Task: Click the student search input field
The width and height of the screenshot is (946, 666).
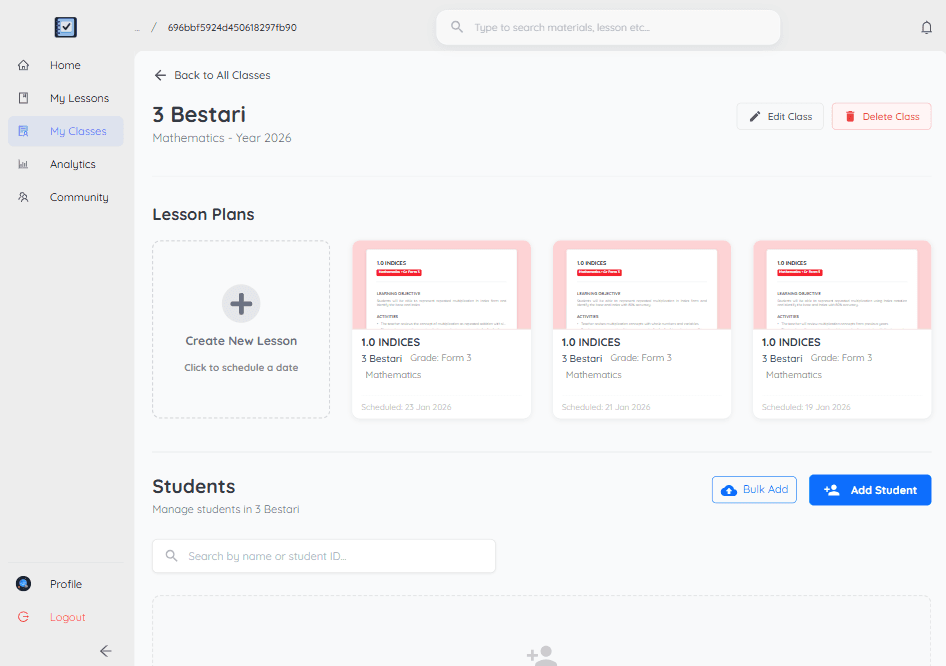Action: (323, 556)
